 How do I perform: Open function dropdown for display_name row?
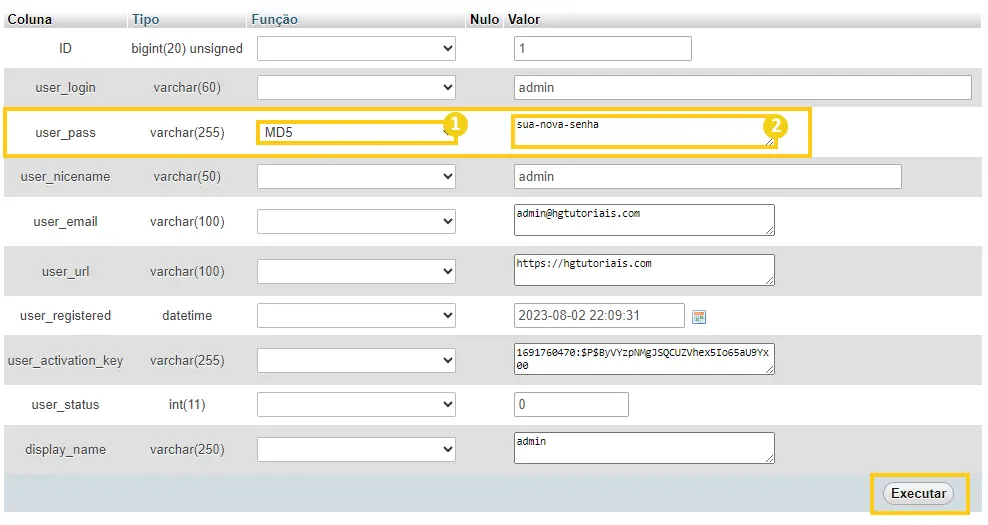(x=356, y=449)
